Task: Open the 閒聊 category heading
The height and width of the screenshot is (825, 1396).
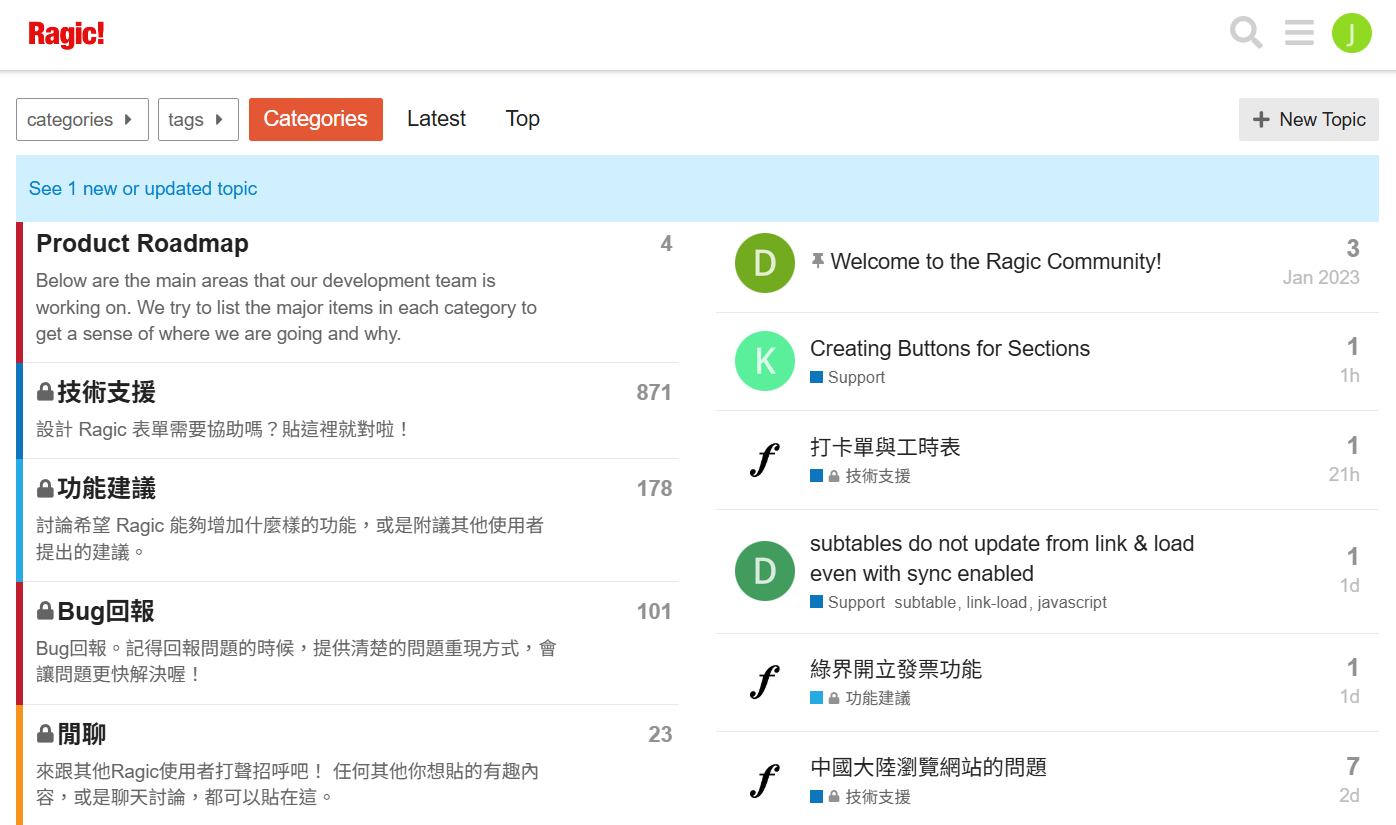Action: pyautogui.click(x=82, y=735)
